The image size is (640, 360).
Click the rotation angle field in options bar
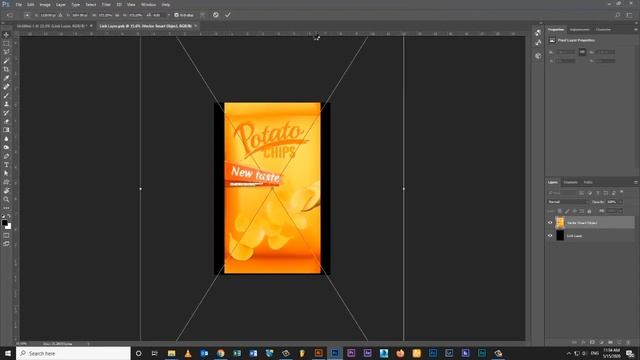158,15
